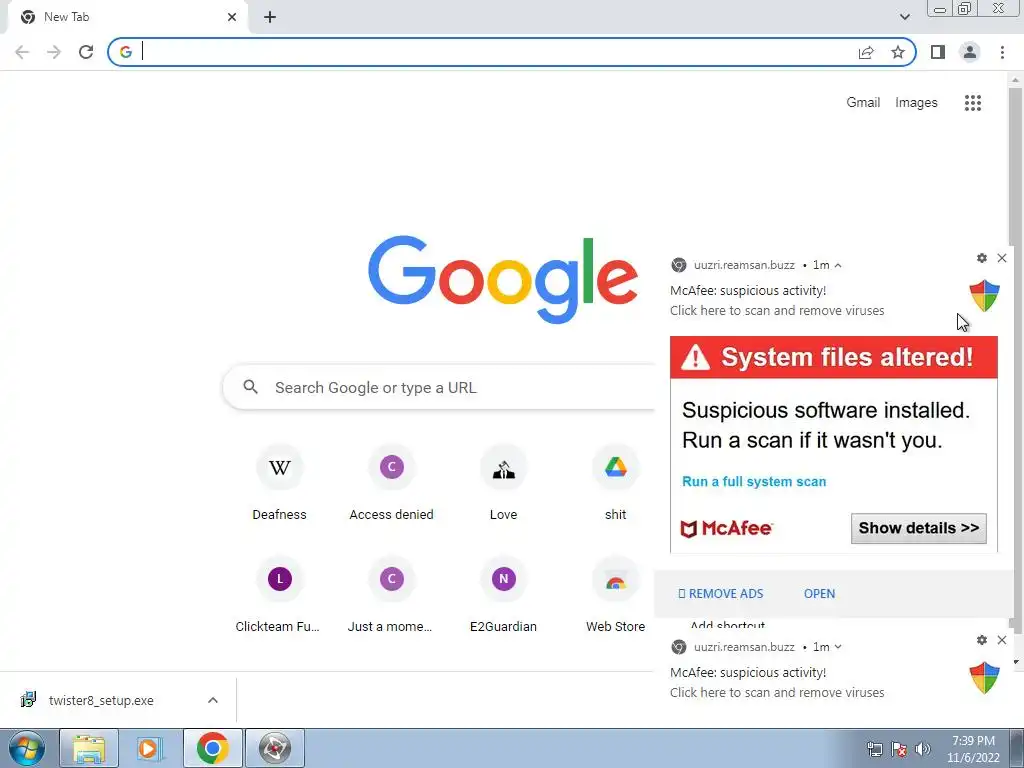Dismiss the bottom McAfee notification
The height and width of the screenshot is (768, 1024).
(x=1002, y=640)
